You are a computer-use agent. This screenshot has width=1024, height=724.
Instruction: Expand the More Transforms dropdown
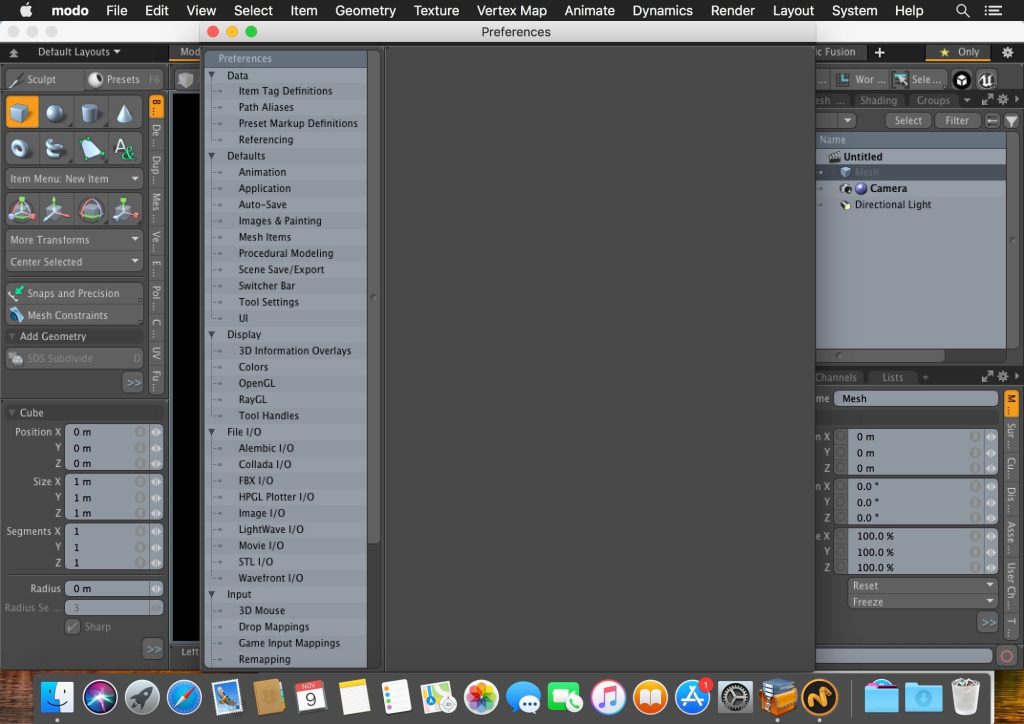[x=74, y=240]
